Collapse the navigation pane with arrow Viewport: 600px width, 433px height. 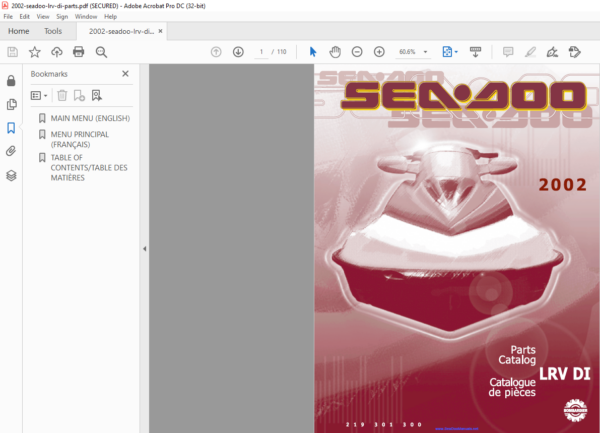click(x=145, y=249)
